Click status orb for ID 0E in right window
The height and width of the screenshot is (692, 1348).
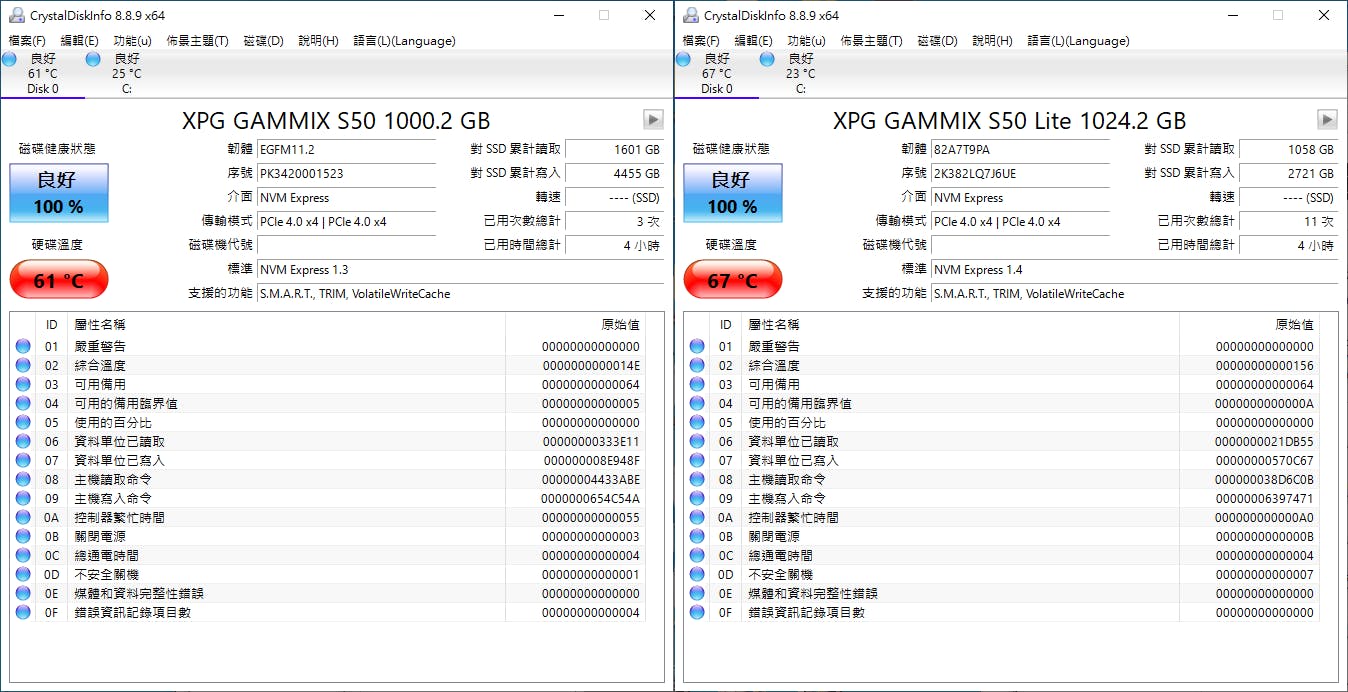click(697, 593)
